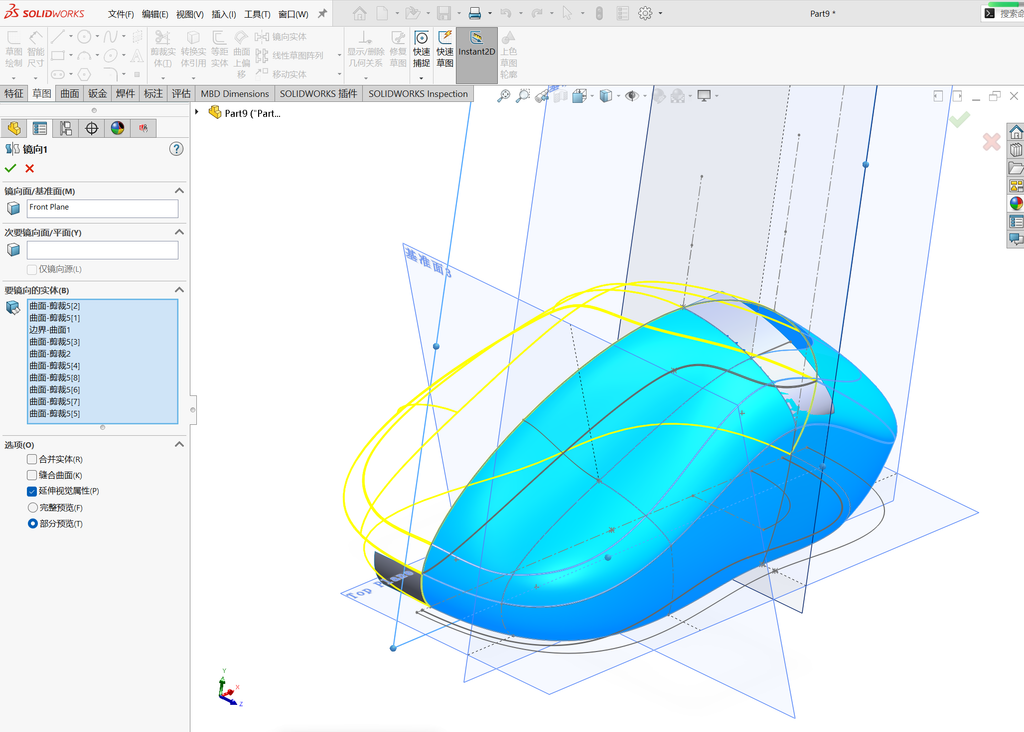1024x732 pixels.
Task: Open 文件(F) menu
Action: pyautogui.click(x=121, y=14)
